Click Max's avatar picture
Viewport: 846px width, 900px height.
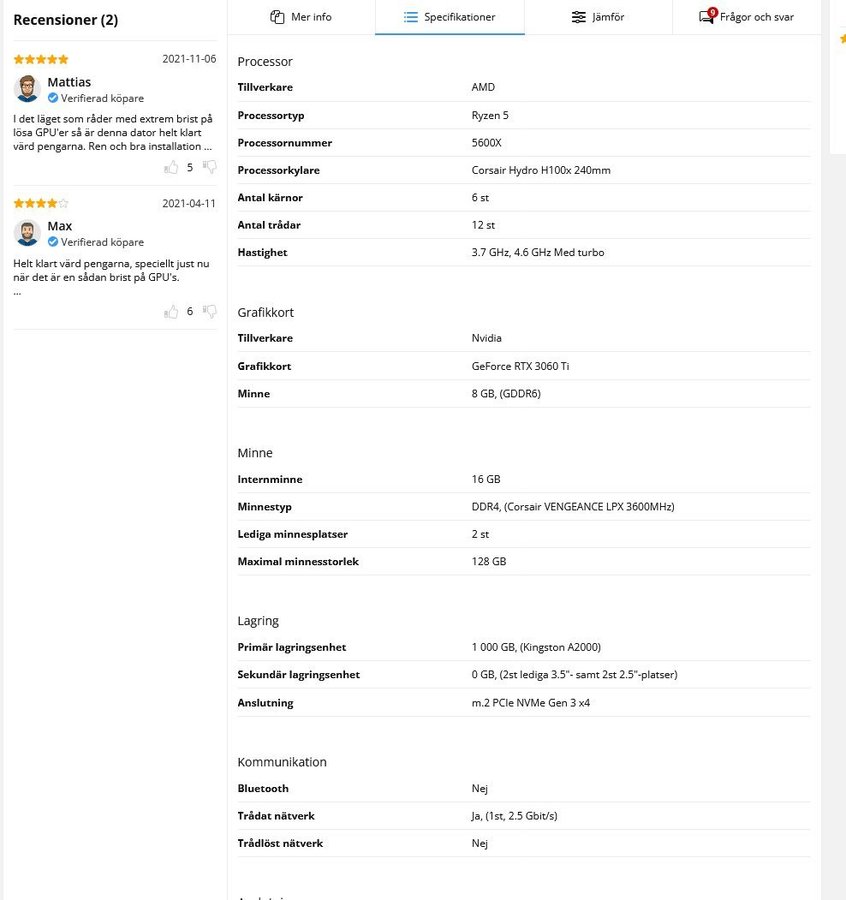pyautogui.click(x=27, y=232)
